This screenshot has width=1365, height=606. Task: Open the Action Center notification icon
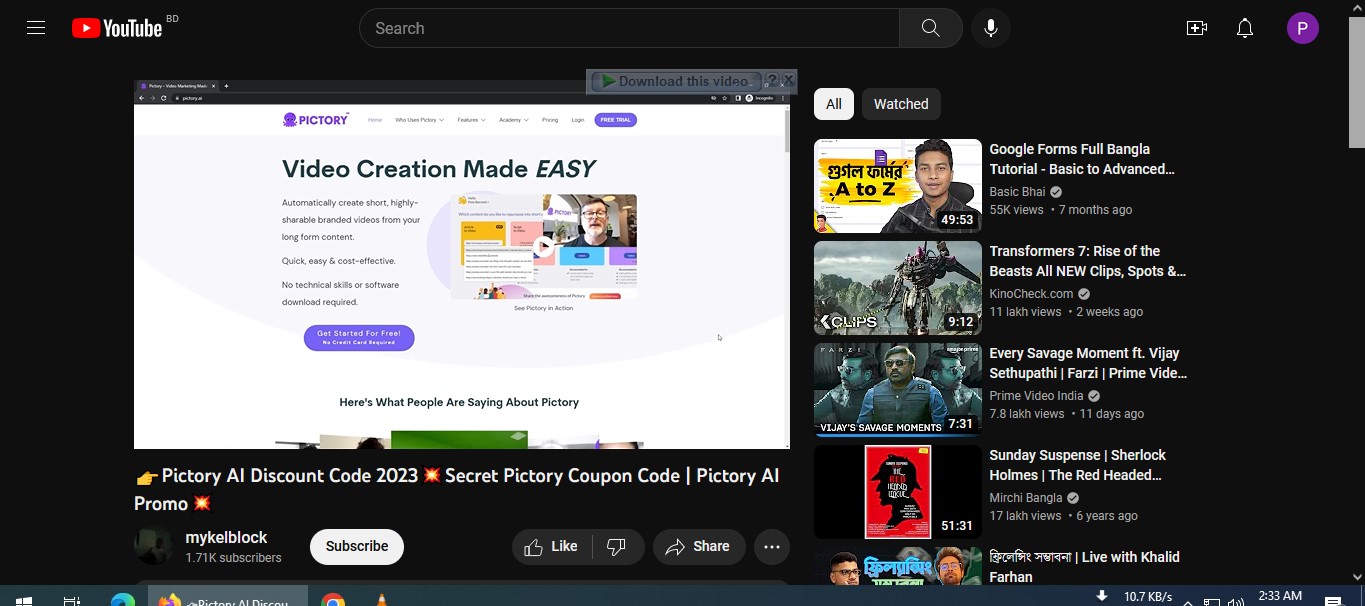click(1332, 599)
